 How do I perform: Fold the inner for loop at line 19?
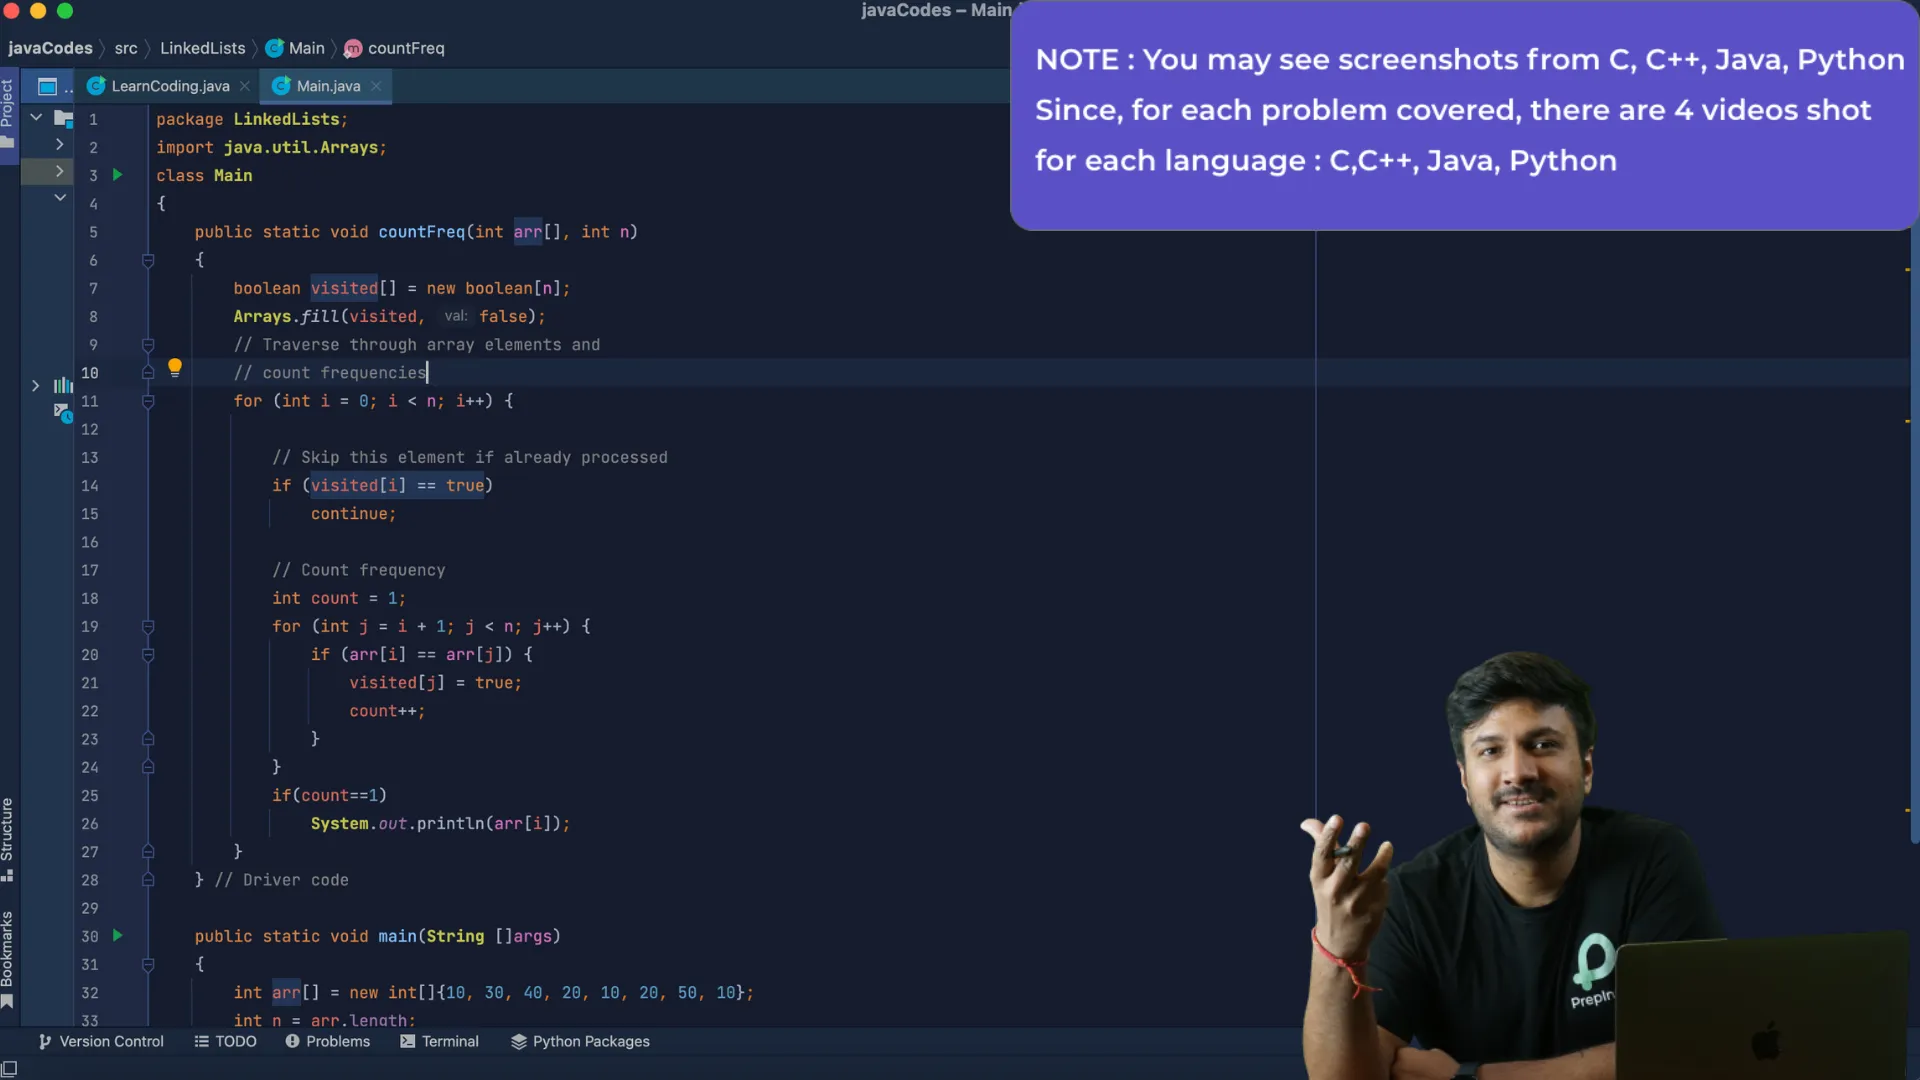148,627
